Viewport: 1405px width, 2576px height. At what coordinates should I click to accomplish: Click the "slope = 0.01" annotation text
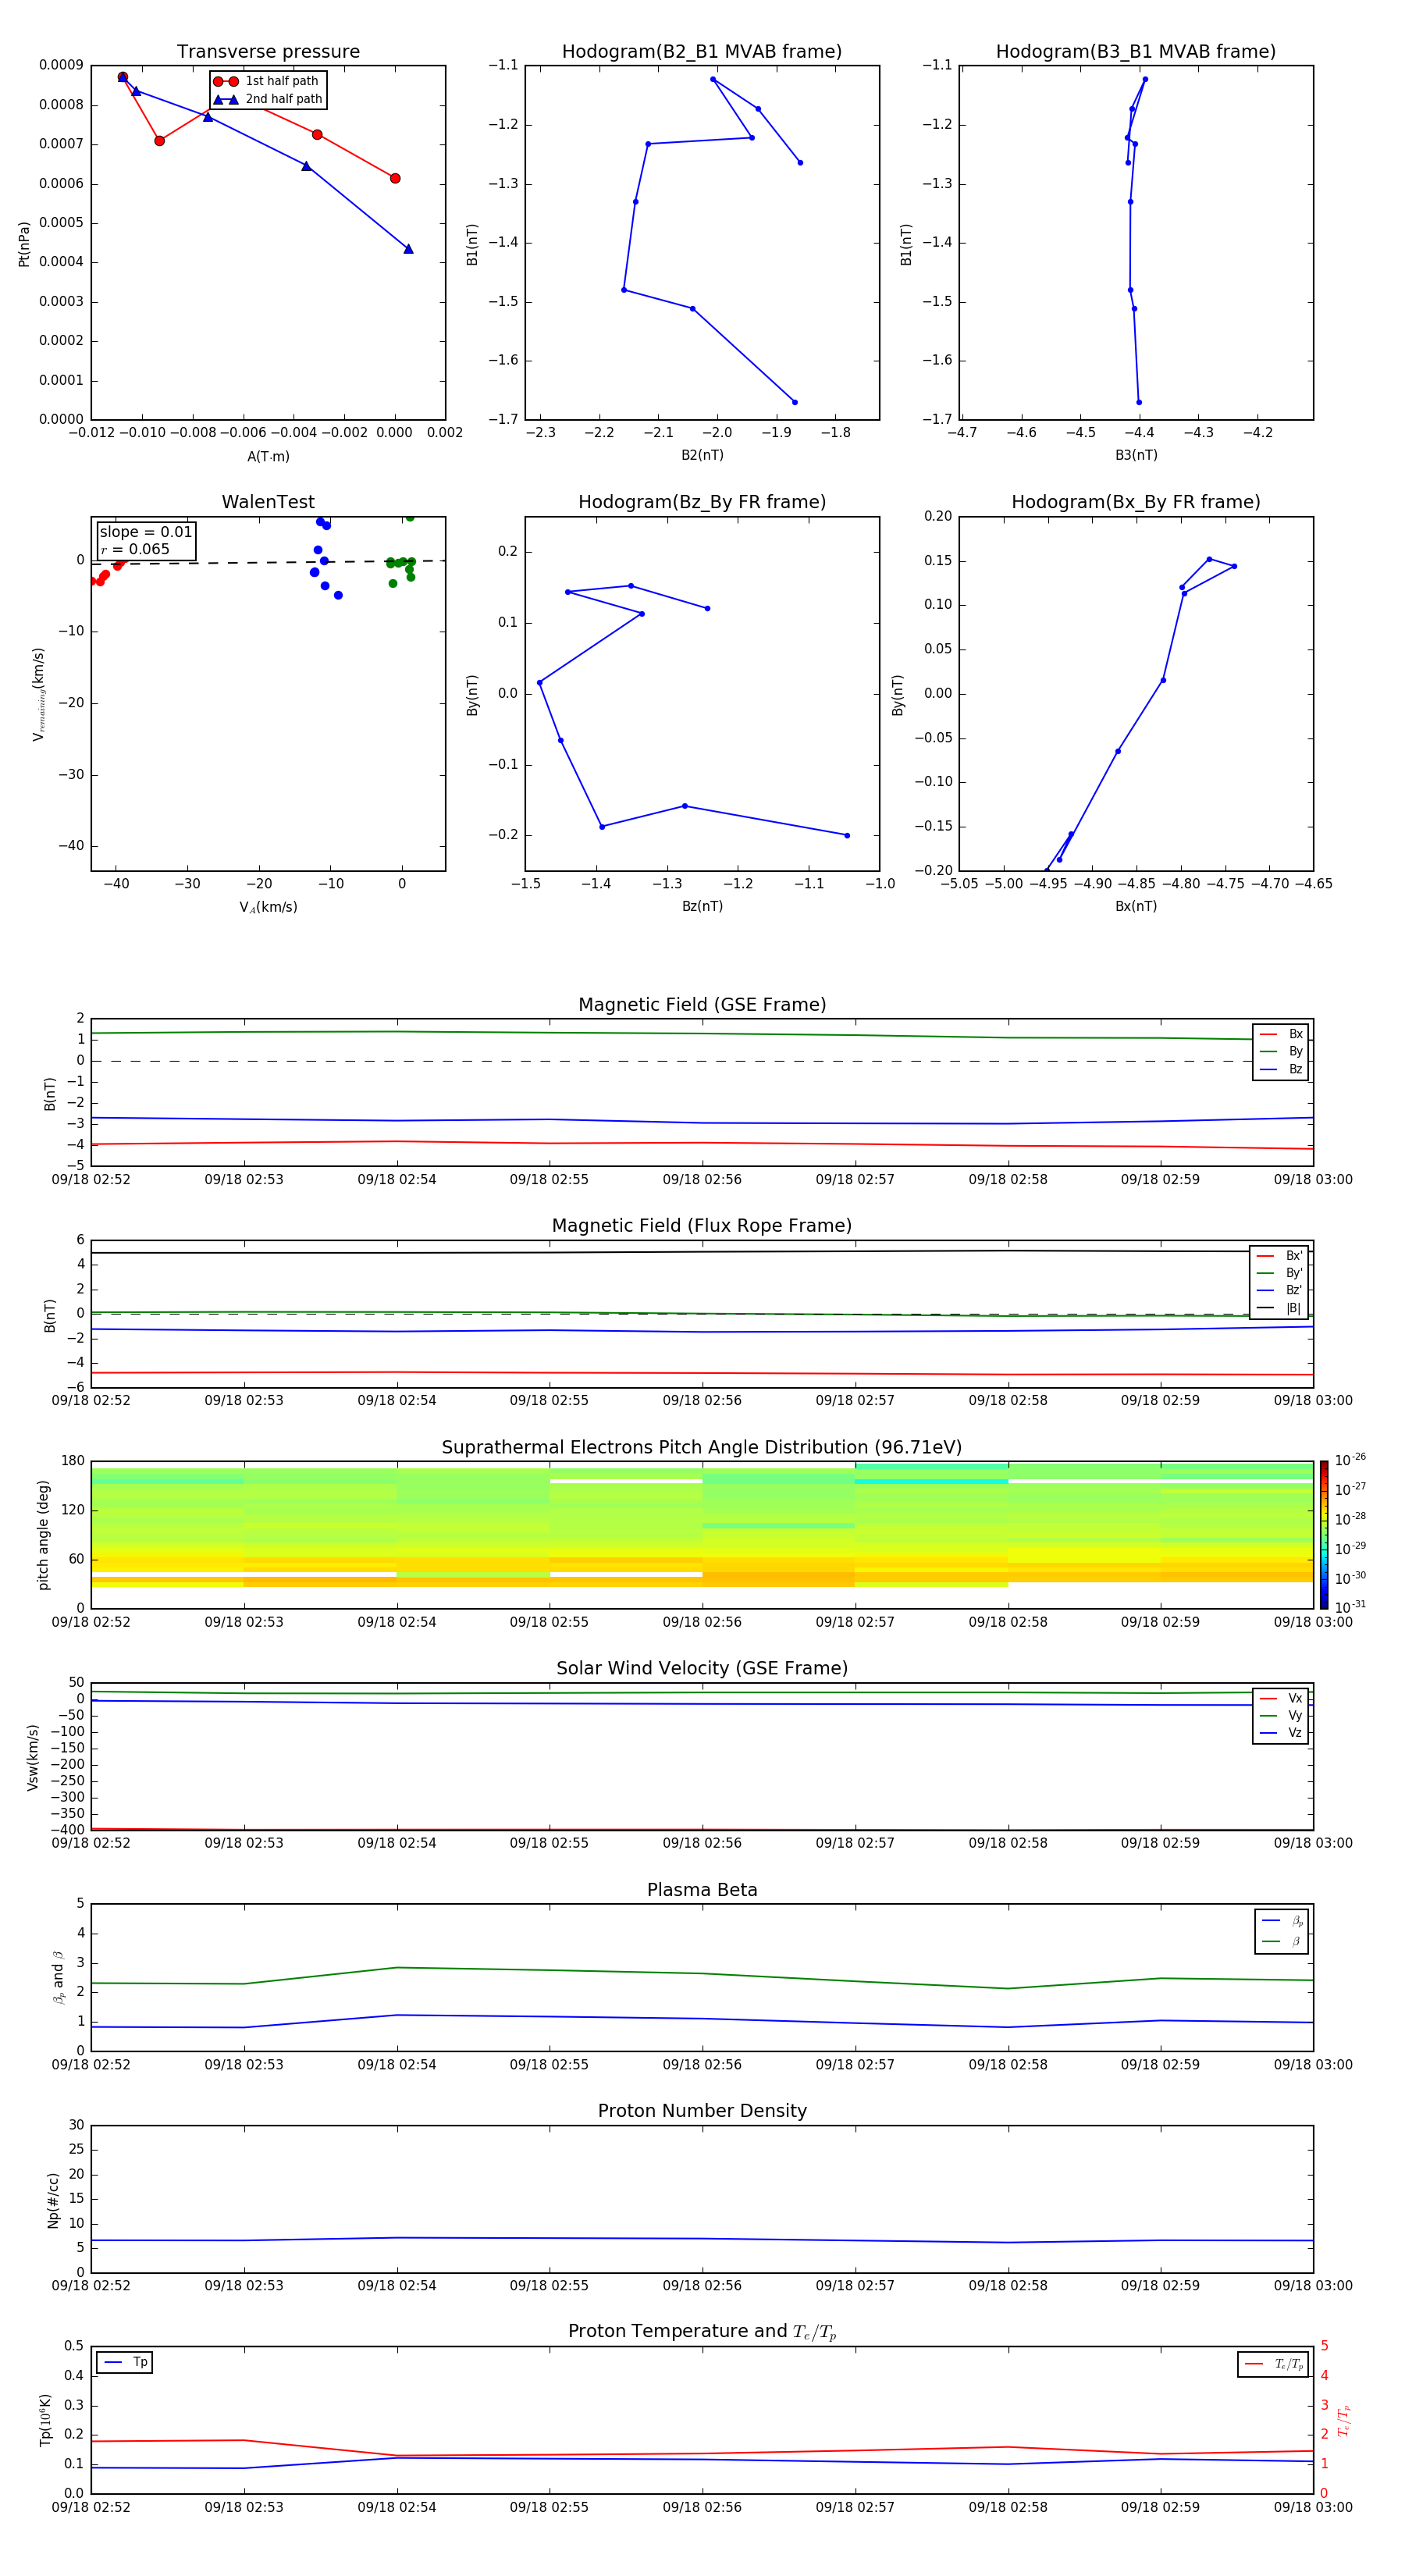[146, 532]
